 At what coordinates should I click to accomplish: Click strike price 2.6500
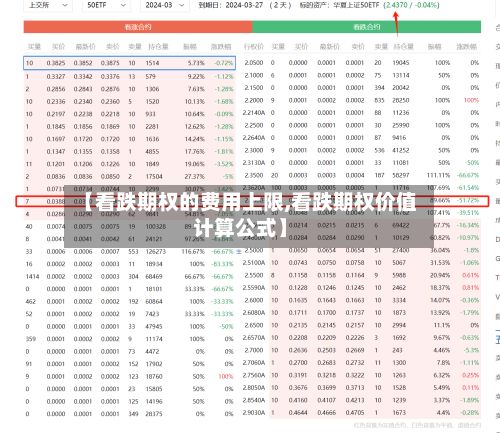[254, 325]
